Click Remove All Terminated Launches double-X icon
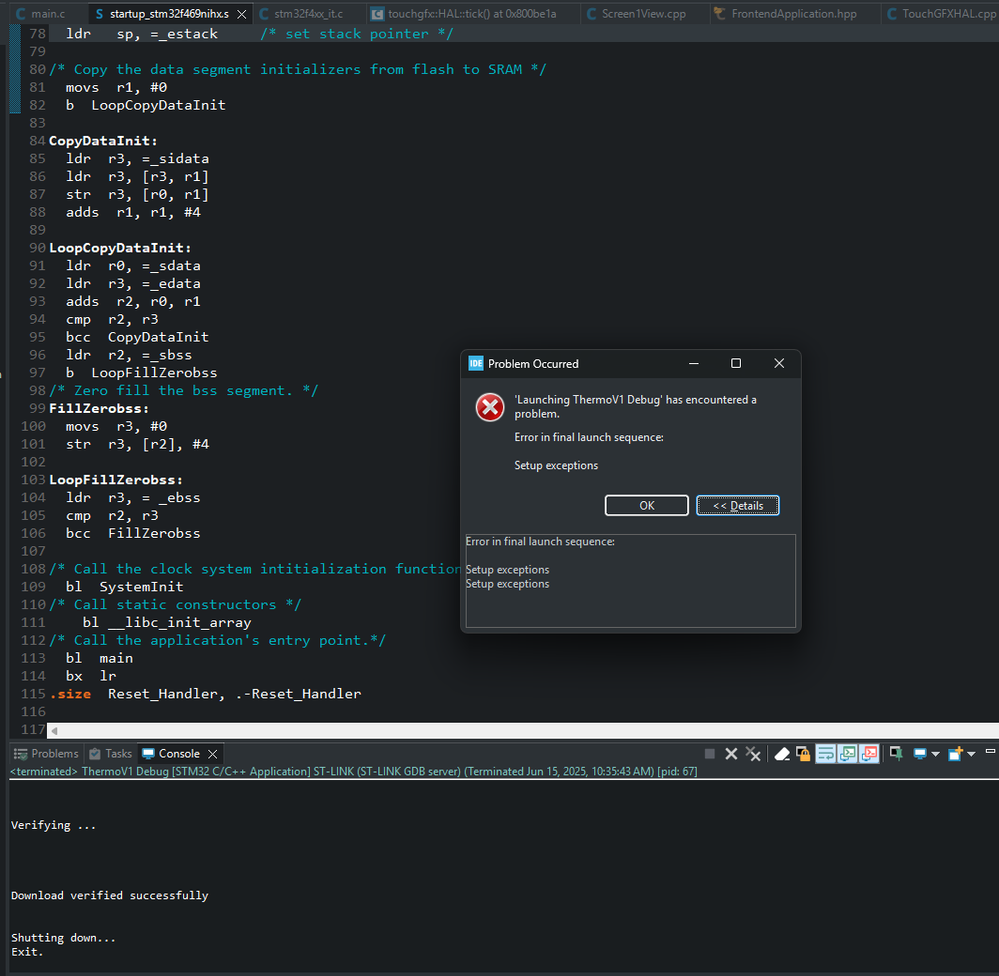 tap(753, 754)
